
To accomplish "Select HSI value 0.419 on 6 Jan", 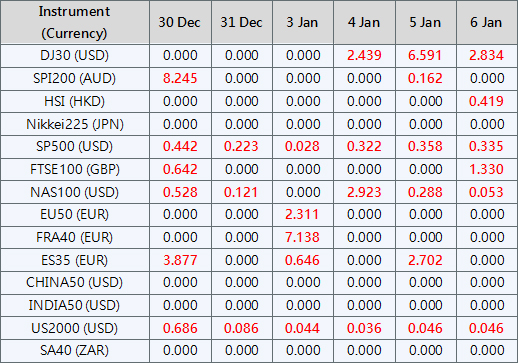I will (487, 101).
